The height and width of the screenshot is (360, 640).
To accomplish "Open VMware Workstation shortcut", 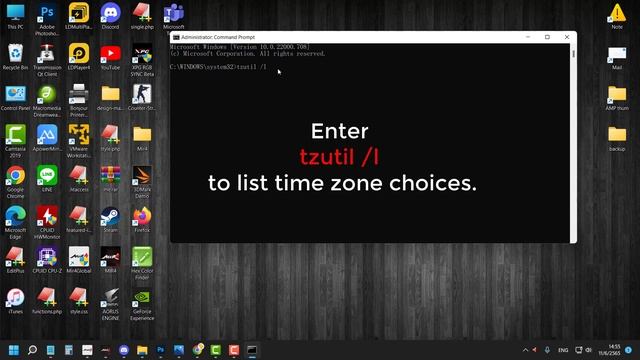I will pyautogui.click(x=79, y=141).
